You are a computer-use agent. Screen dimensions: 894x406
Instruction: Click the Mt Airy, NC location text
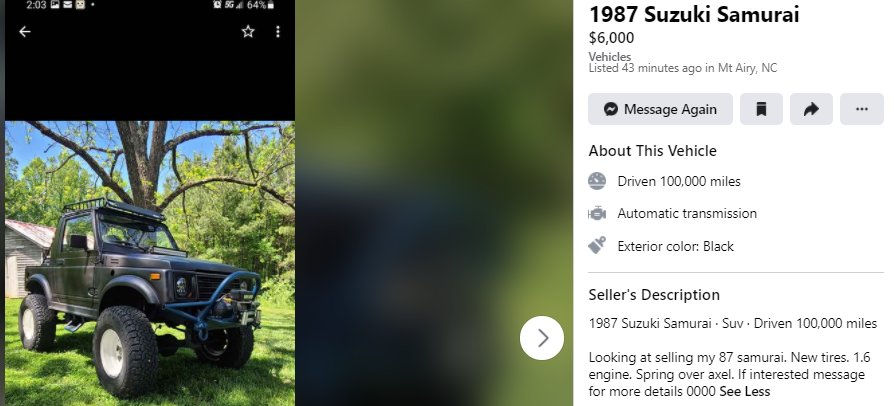747,68
